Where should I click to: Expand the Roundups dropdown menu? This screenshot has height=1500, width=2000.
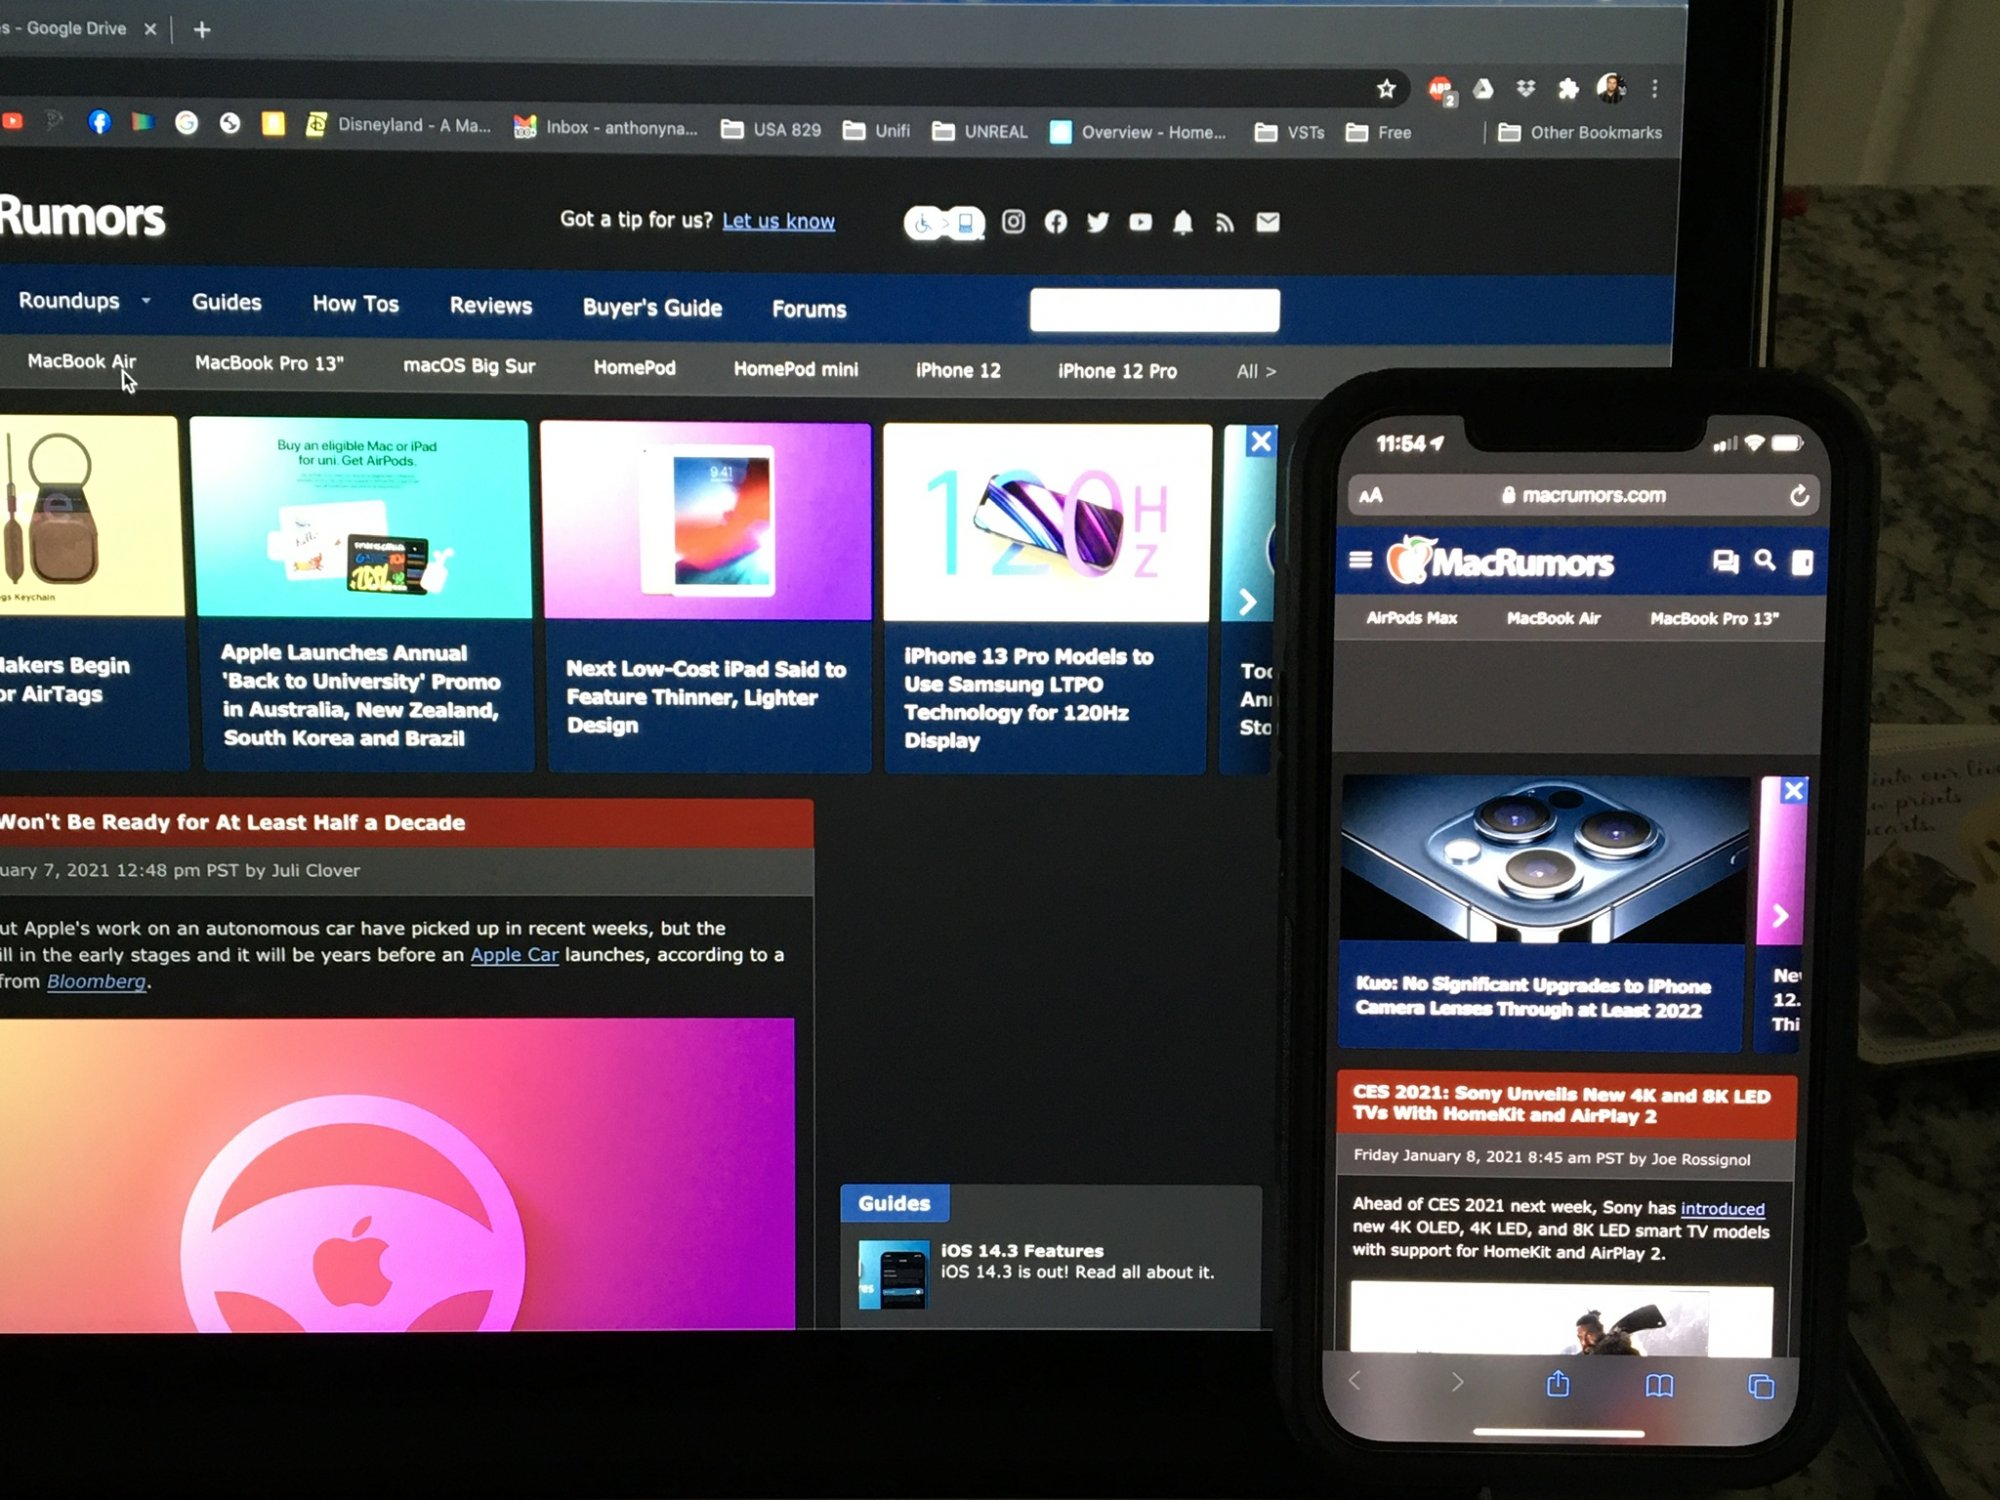pos(85,301)
